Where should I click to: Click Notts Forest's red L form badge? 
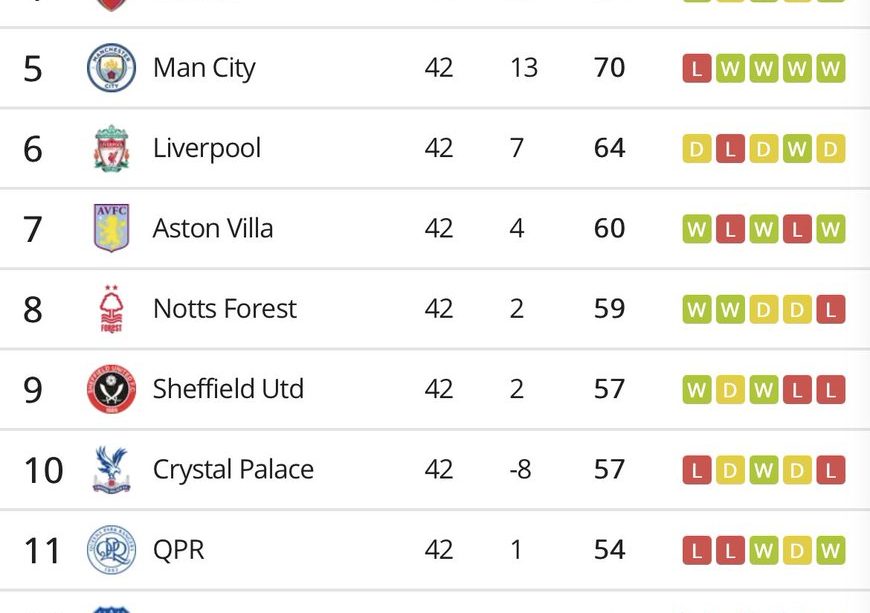pyautogui.click(x=830, y=310)
